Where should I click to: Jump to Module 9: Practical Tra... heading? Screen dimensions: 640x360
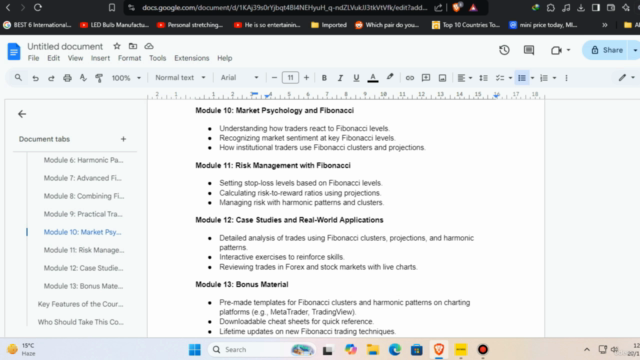pos(83,214)
